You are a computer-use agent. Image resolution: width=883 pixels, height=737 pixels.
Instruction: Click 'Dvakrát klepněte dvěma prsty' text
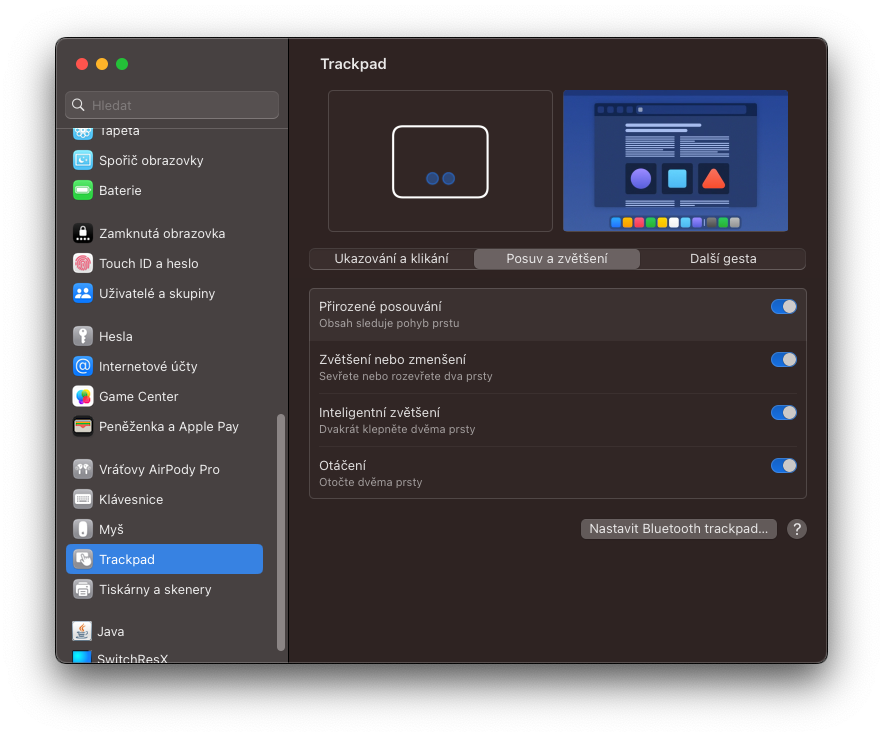(397, 429)
